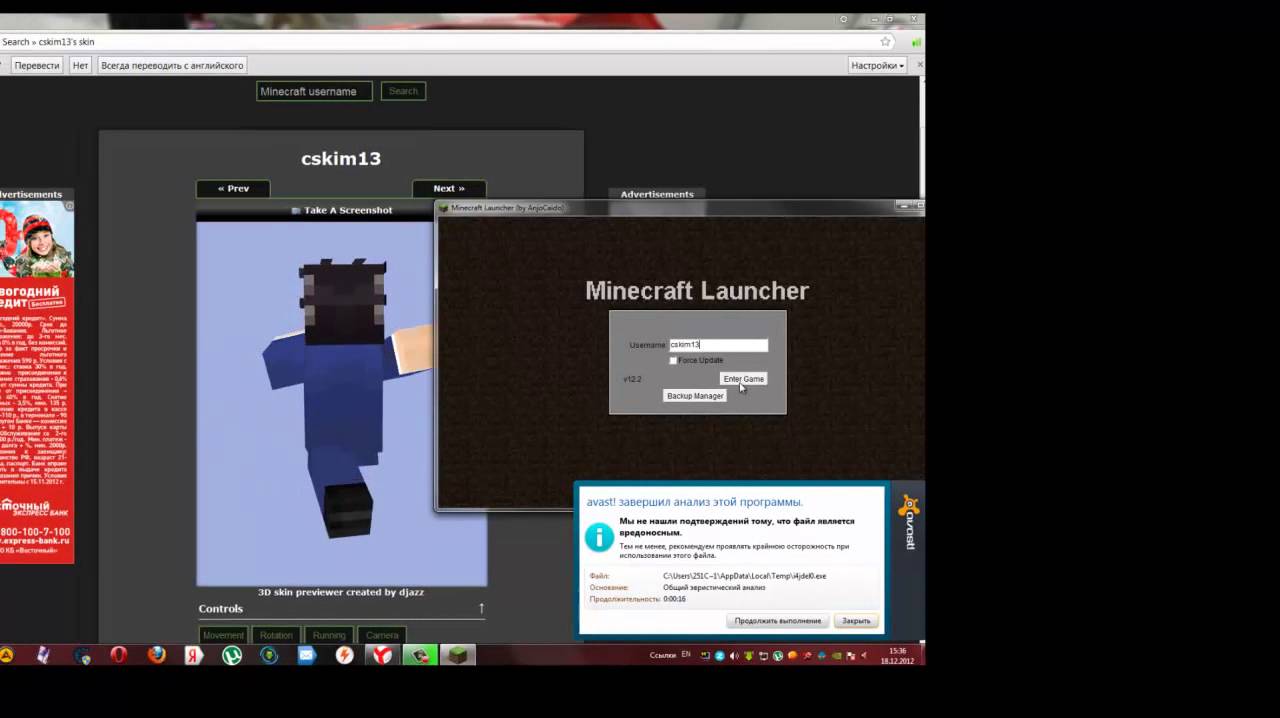Click the Ссылки toolbar label in taskbar

pos(663,655)
